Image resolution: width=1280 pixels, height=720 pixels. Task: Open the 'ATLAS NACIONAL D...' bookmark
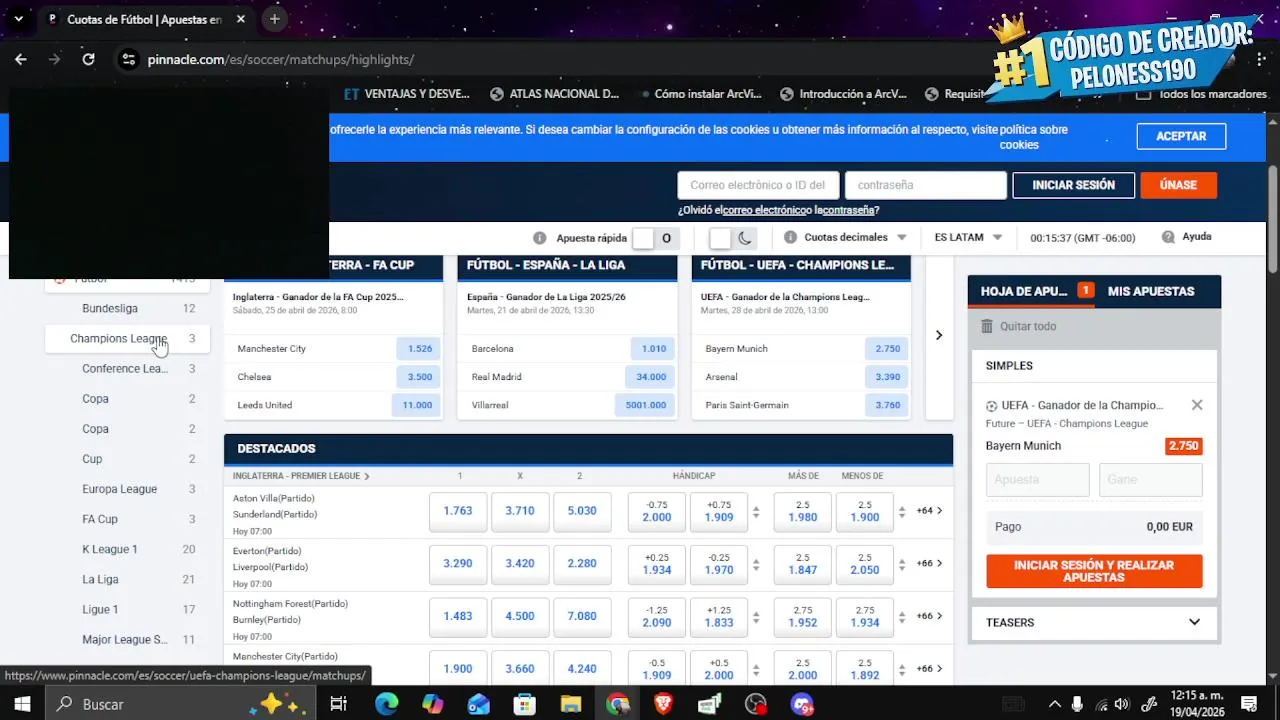[x=555, y=94]
